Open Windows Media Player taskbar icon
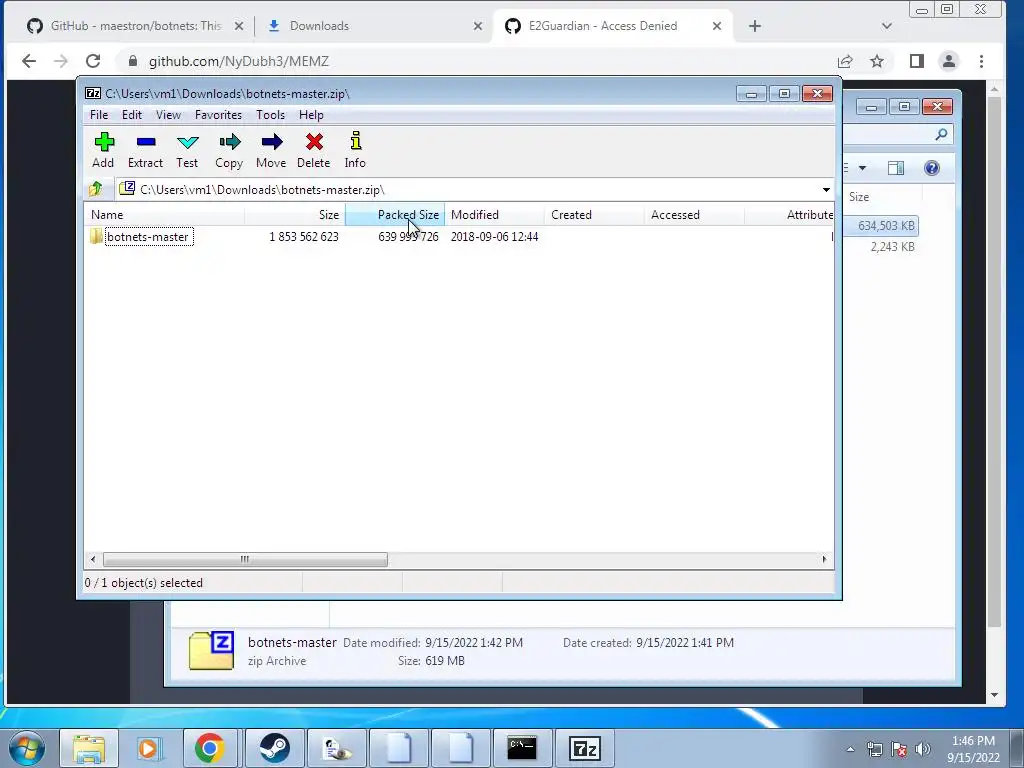The image size is (1024, 768). coord(149,748)
